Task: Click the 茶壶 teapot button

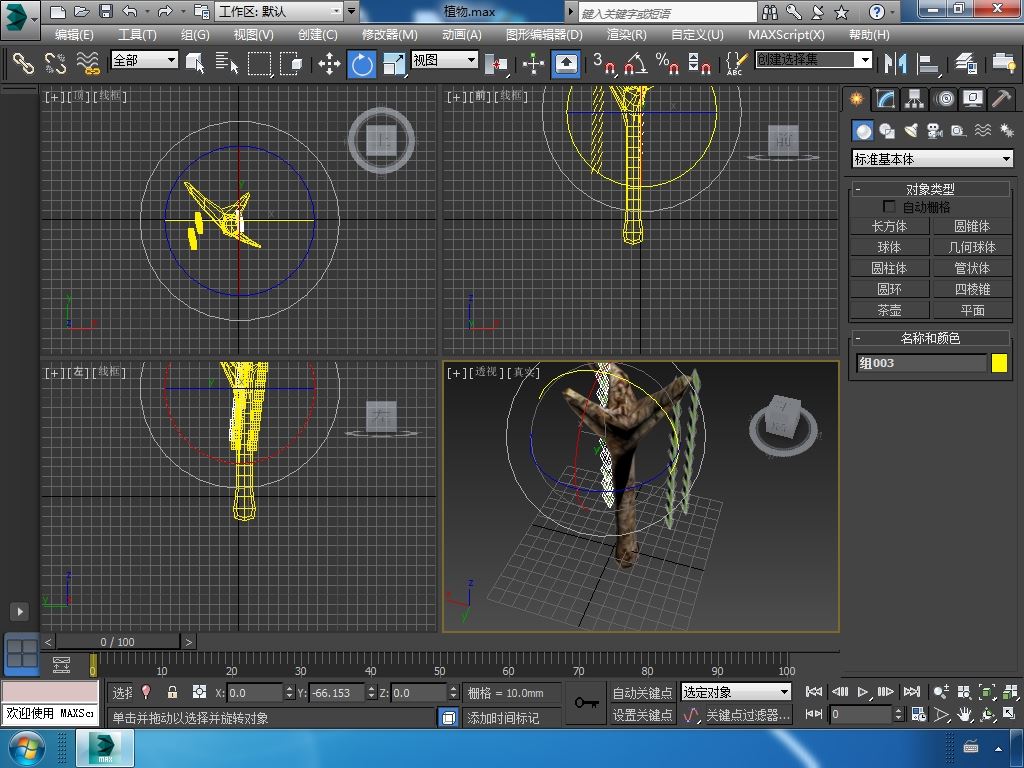Action: (x=889, y=310)
